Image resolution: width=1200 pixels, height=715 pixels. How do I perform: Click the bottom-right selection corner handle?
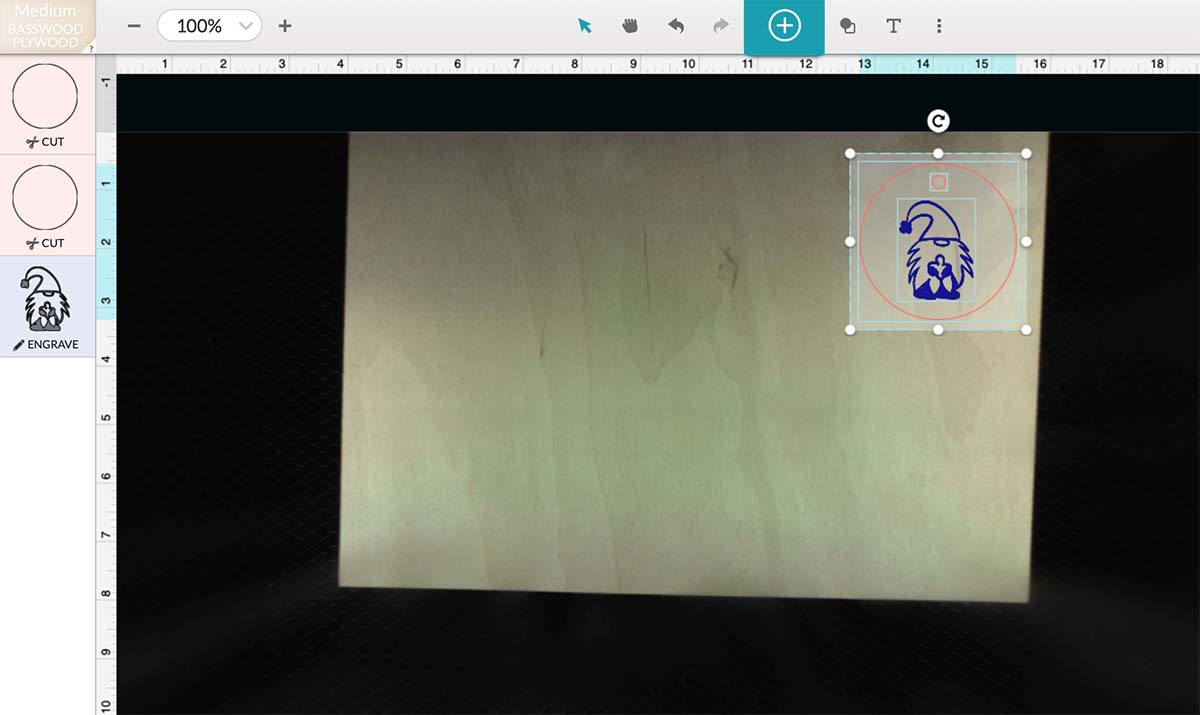tap(1026, 329)
